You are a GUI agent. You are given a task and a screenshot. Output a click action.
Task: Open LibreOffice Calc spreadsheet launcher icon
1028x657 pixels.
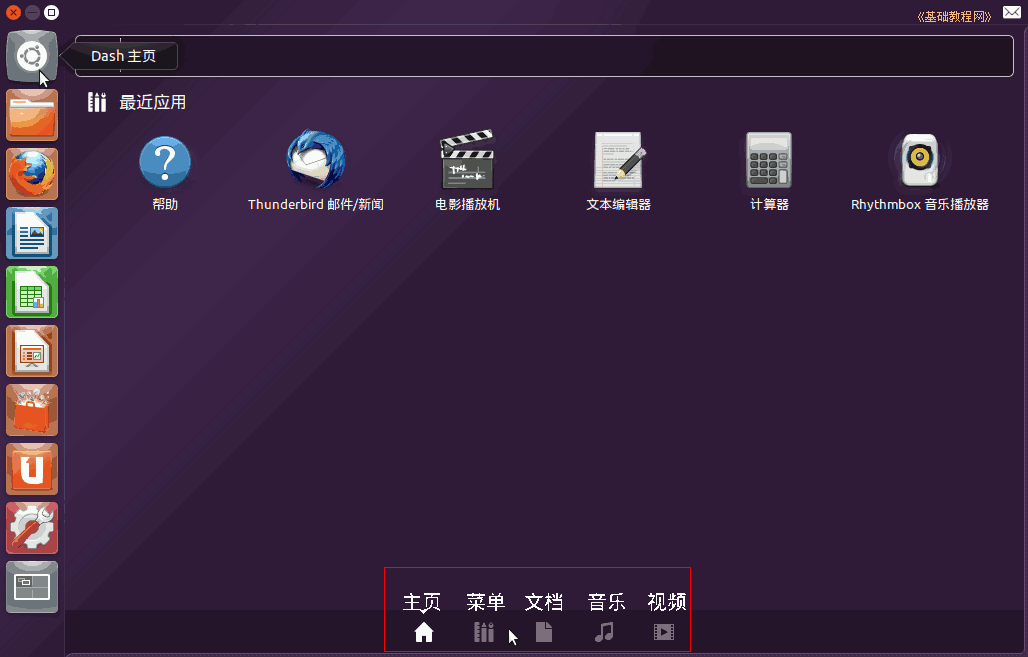point(32,292)
